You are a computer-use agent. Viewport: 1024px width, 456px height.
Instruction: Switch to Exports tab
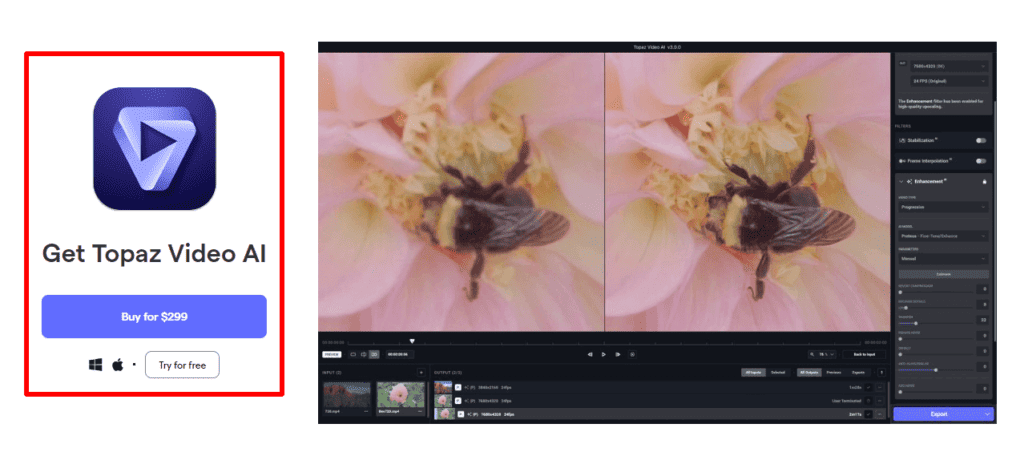[x=858, y=372]
